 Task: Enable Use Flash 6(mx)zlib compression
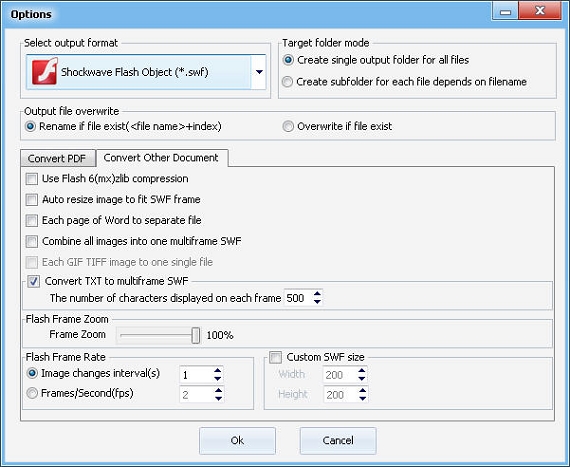click(x=32, y=179)
